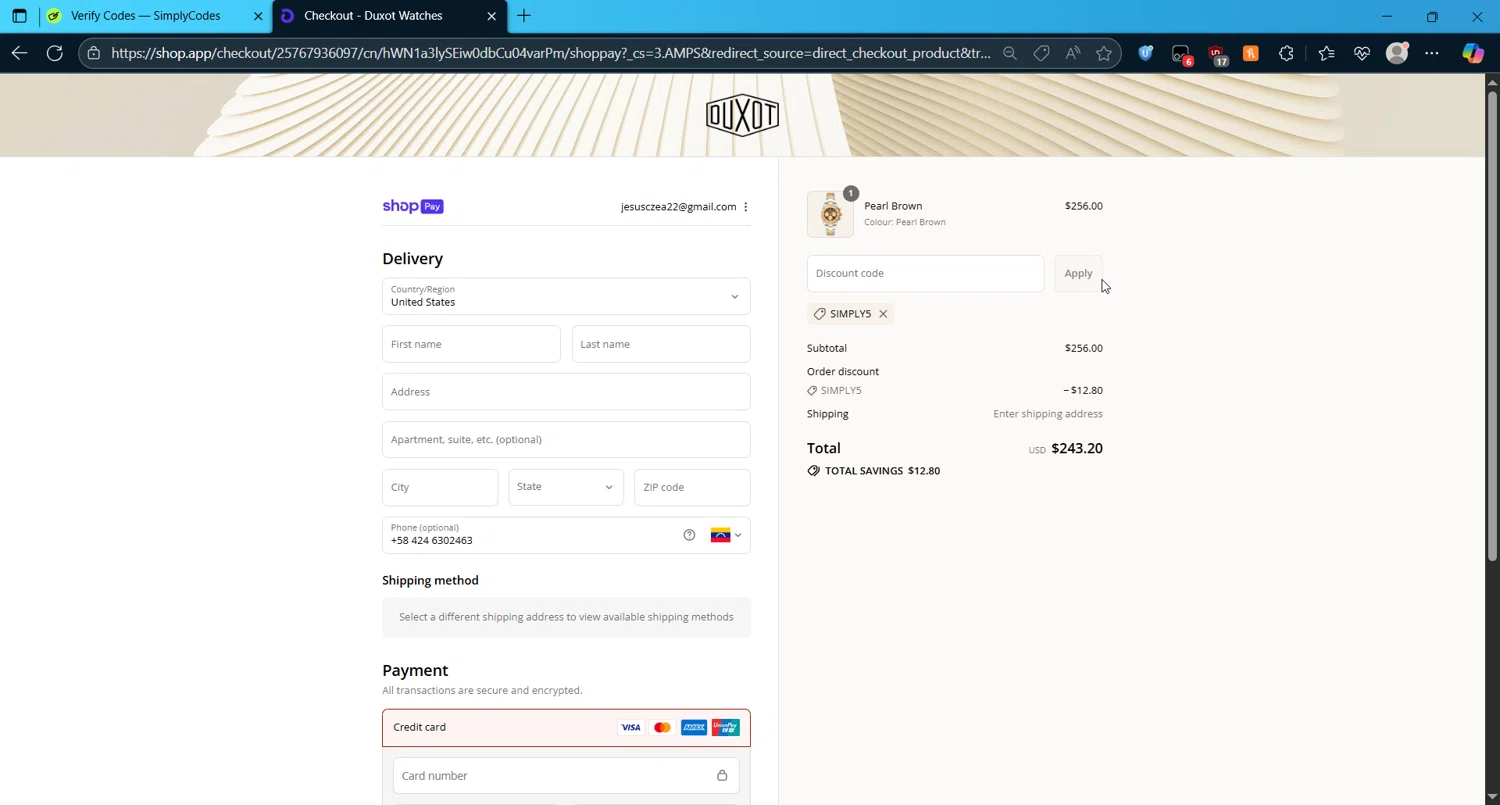Click the TOTAL SAVINGS $12.80 text

click(x=882, y=471)
